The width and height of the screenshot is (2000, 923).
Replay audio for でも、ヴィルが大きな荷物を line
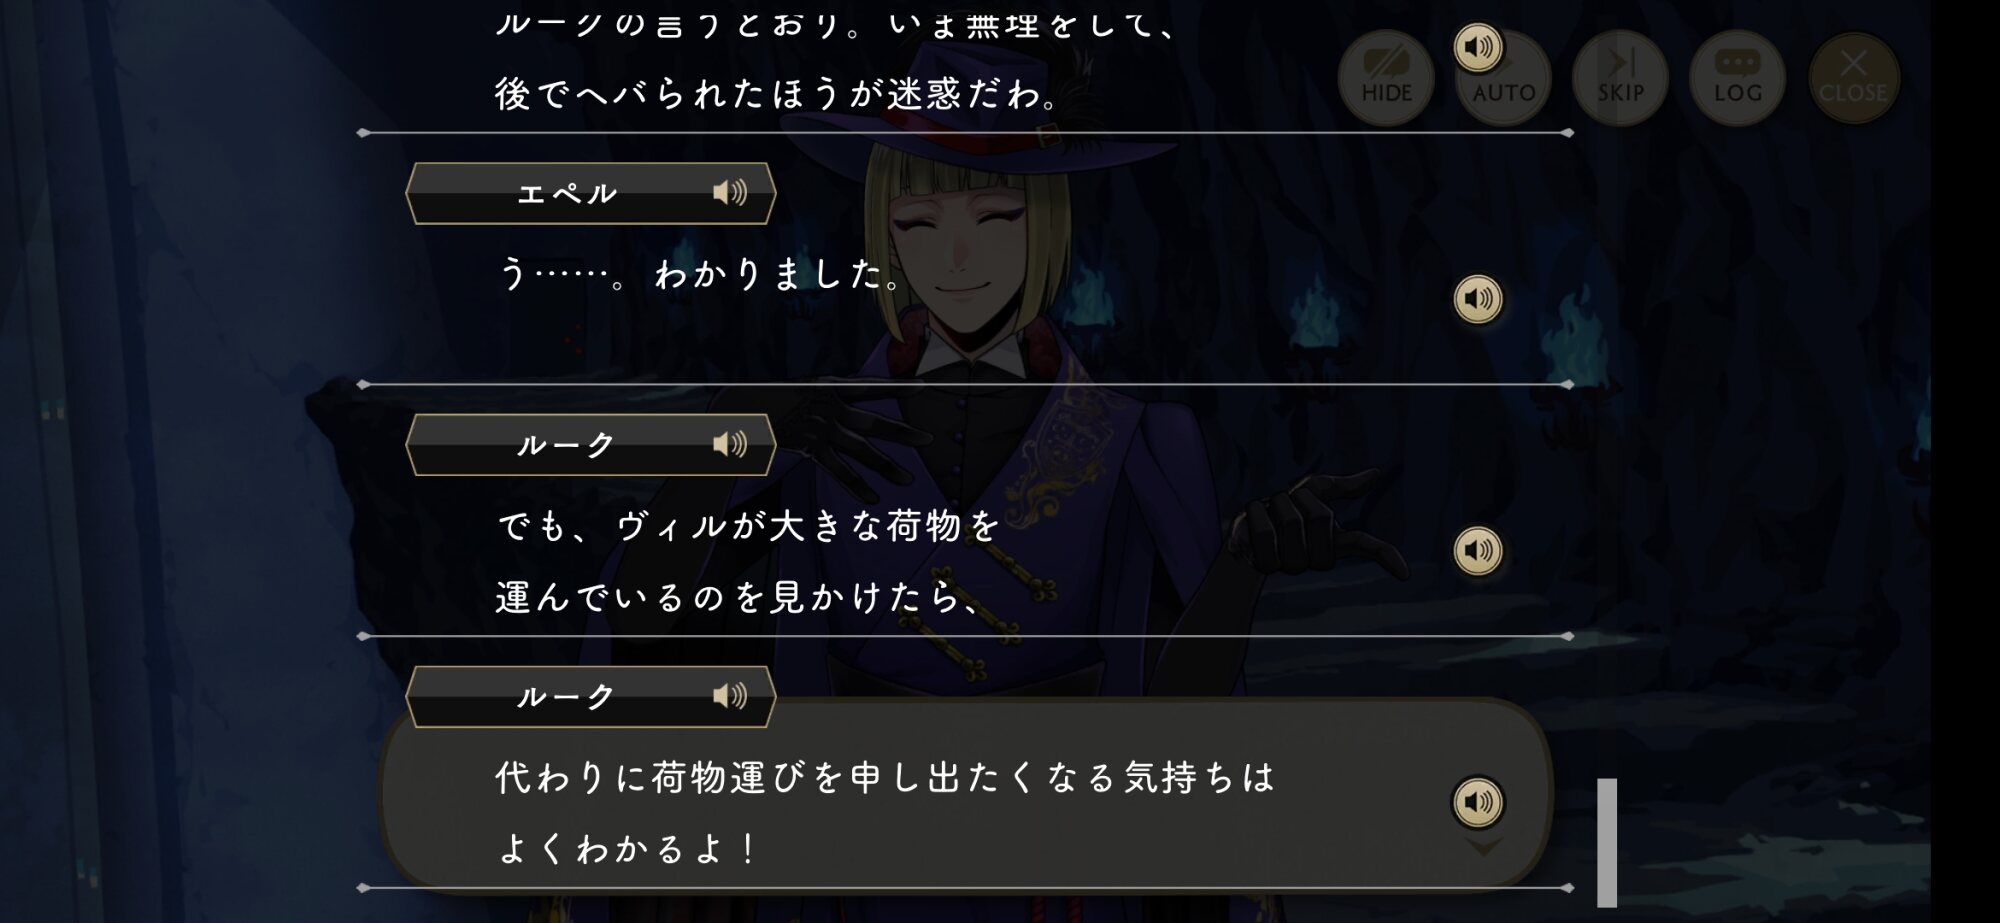click(1477, 550)
